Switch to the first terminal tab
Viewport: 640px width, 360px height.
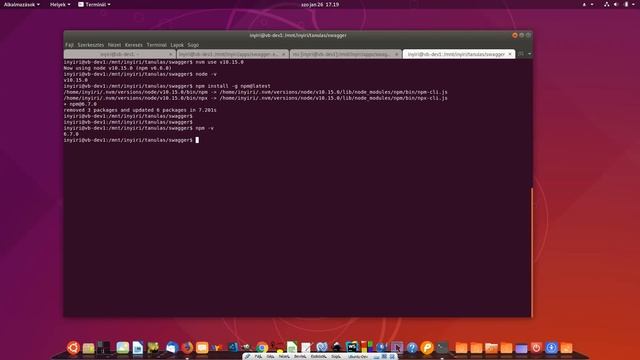point(120,54)
